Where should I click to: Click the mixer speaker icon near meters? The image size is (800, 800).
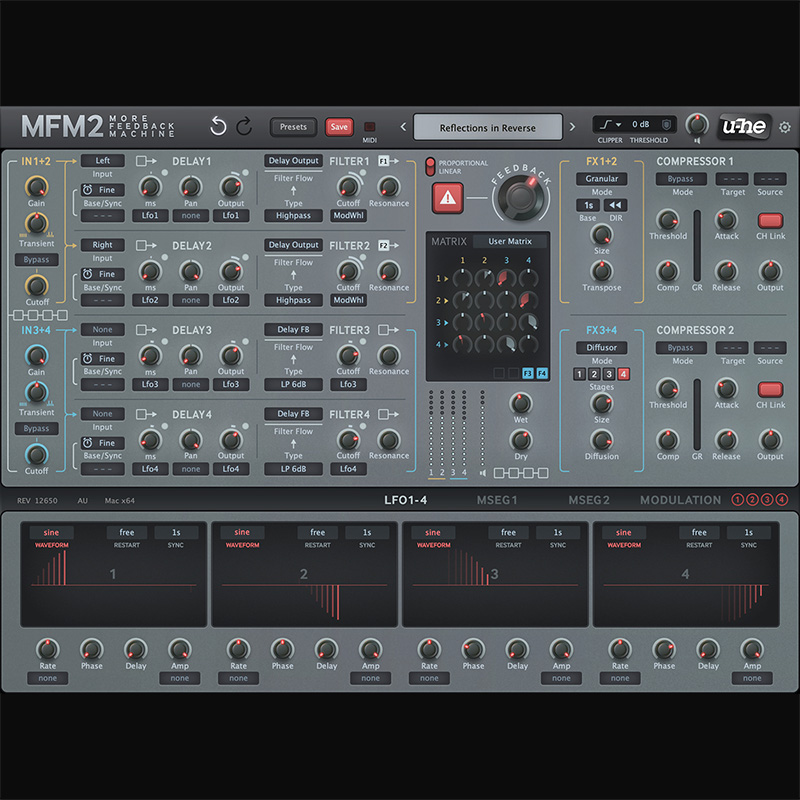483,473
